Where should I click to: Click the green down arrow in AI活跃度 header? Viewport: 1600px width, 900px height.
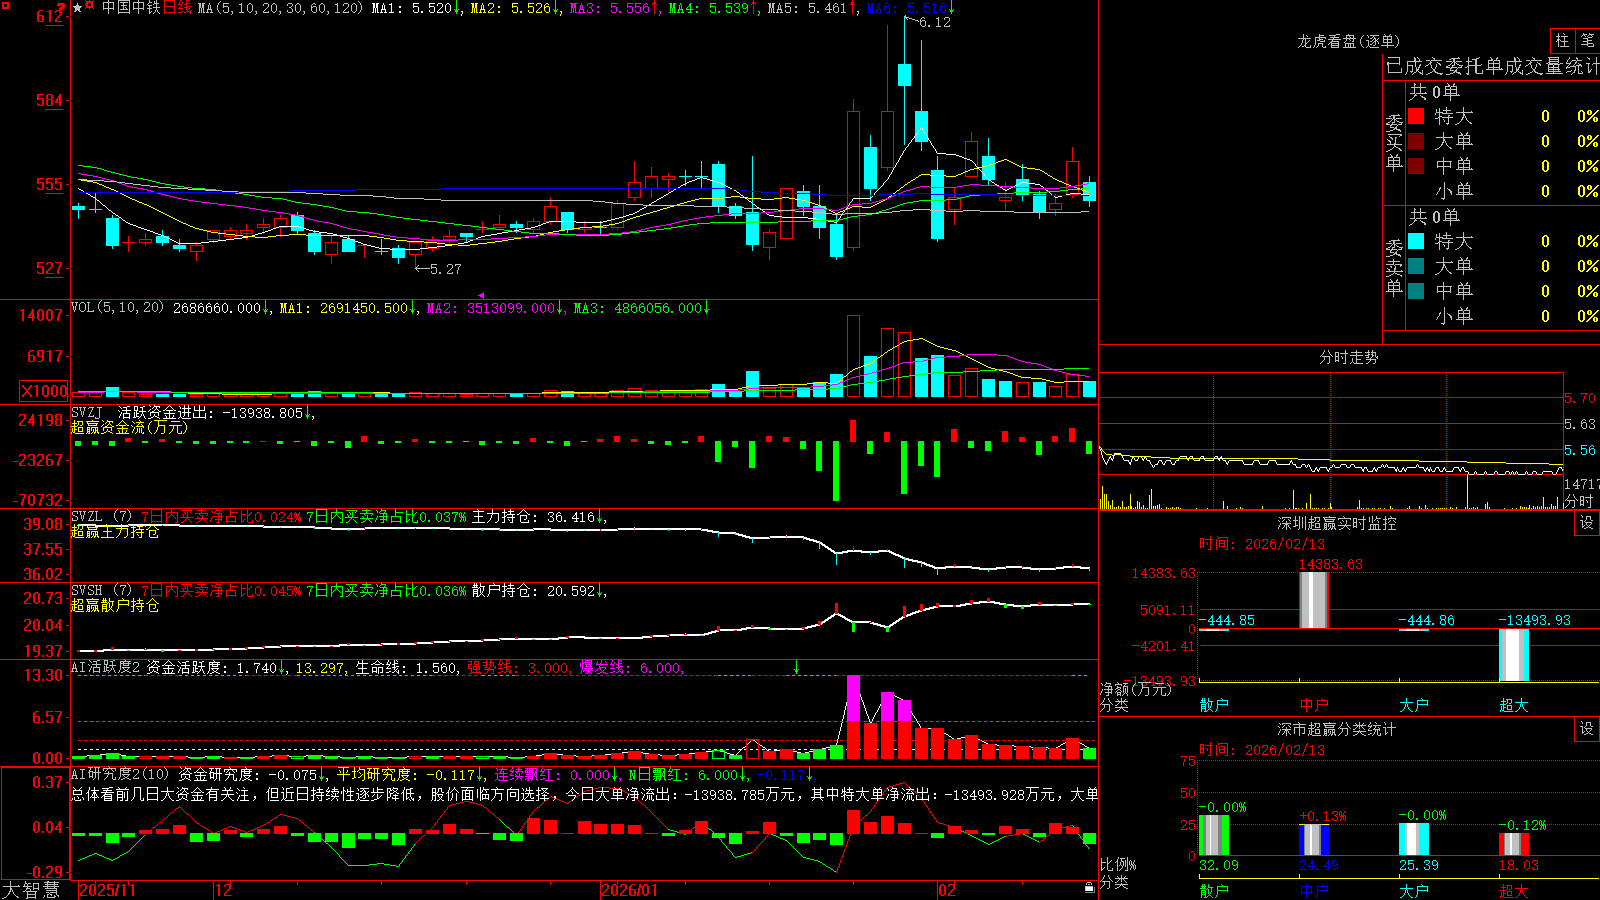[x=797, y=667]
